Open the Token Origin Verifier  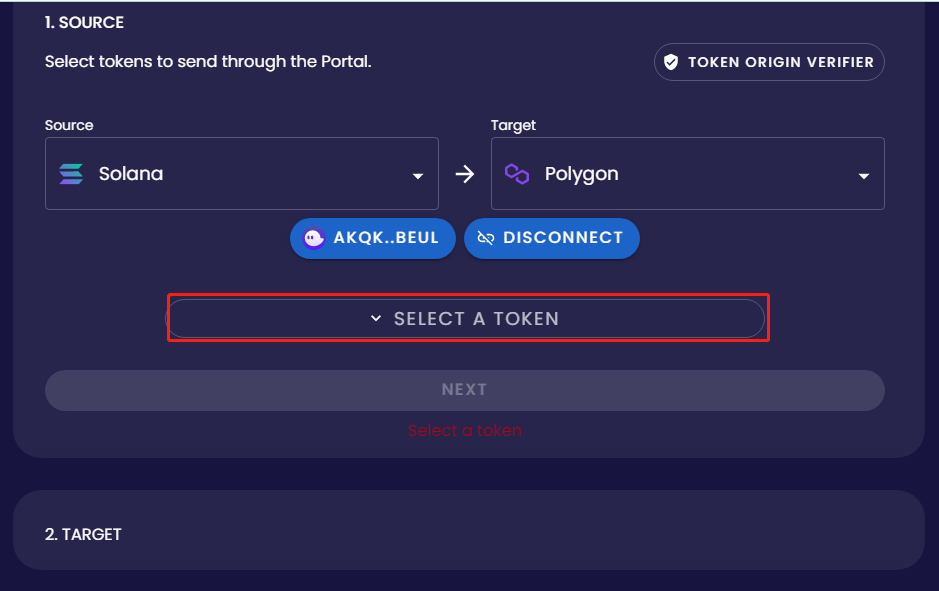pos(769,62)
